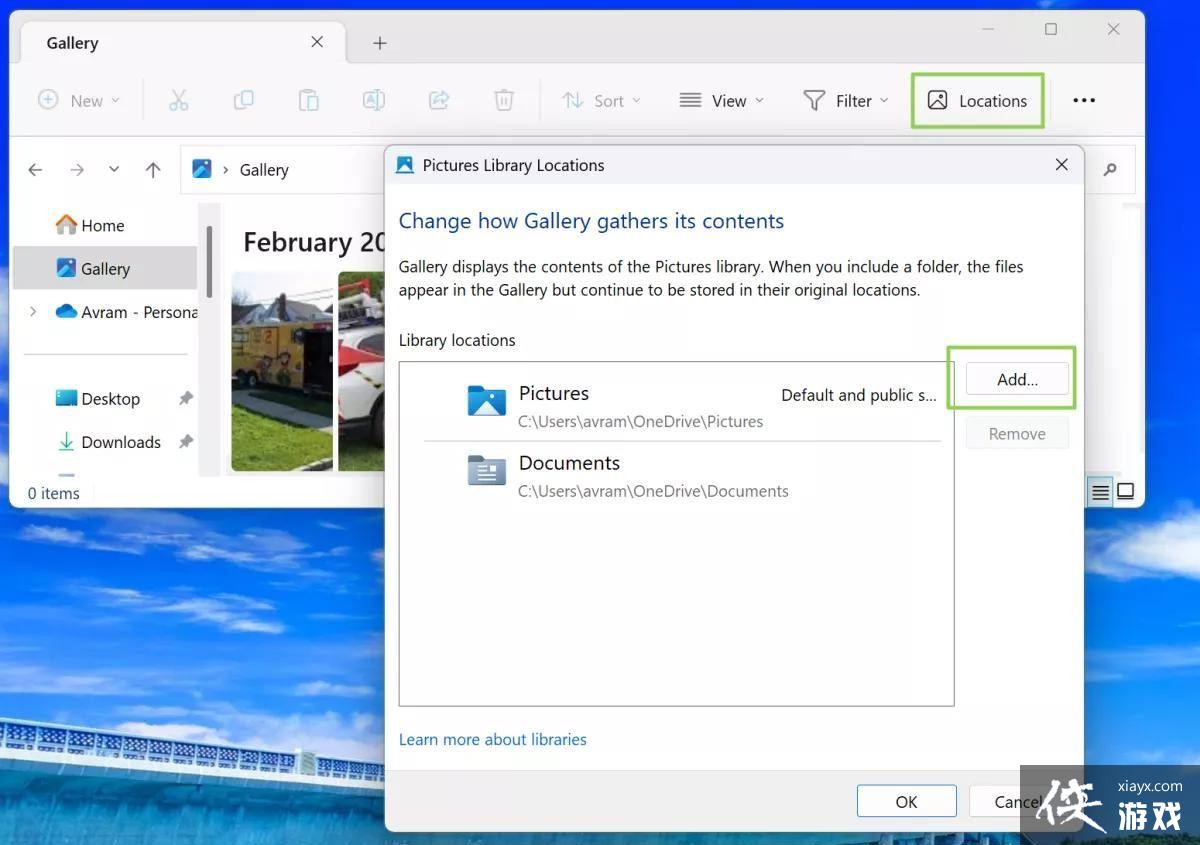
Task: Click the Rename icon in toolbar
Action: coord(373,100)
